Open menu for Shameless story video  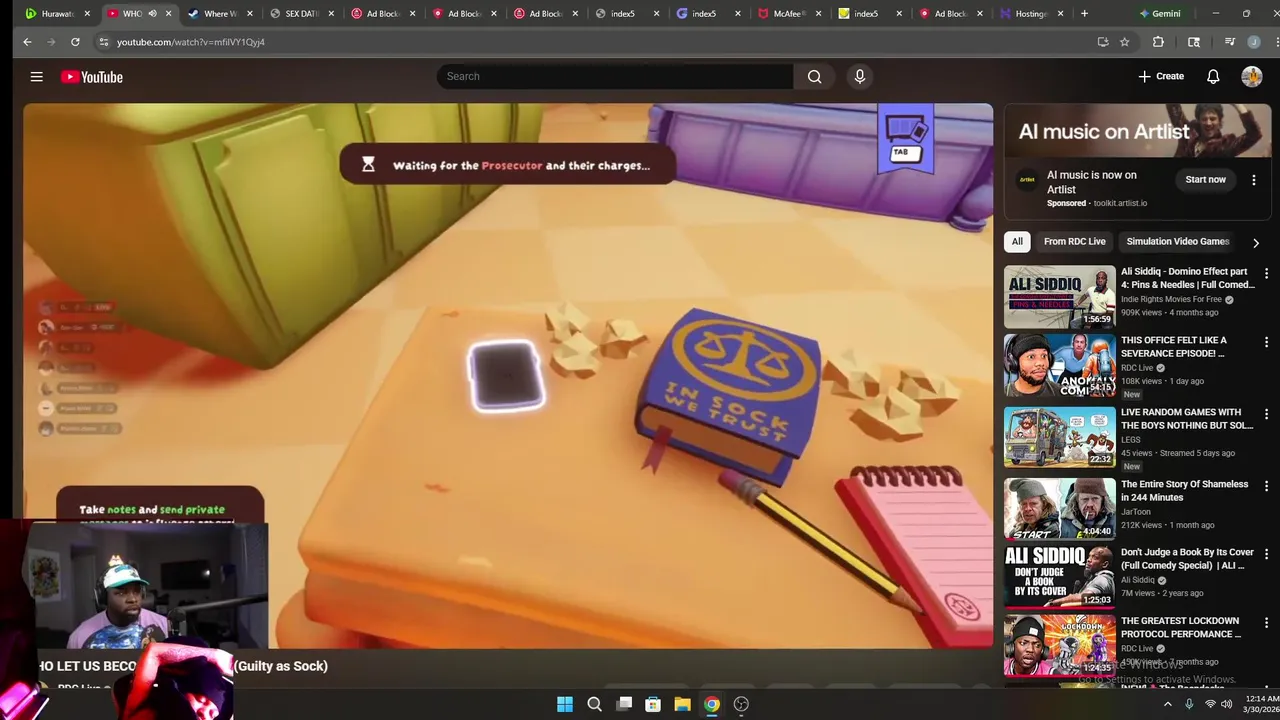[x=1266, y=486]
